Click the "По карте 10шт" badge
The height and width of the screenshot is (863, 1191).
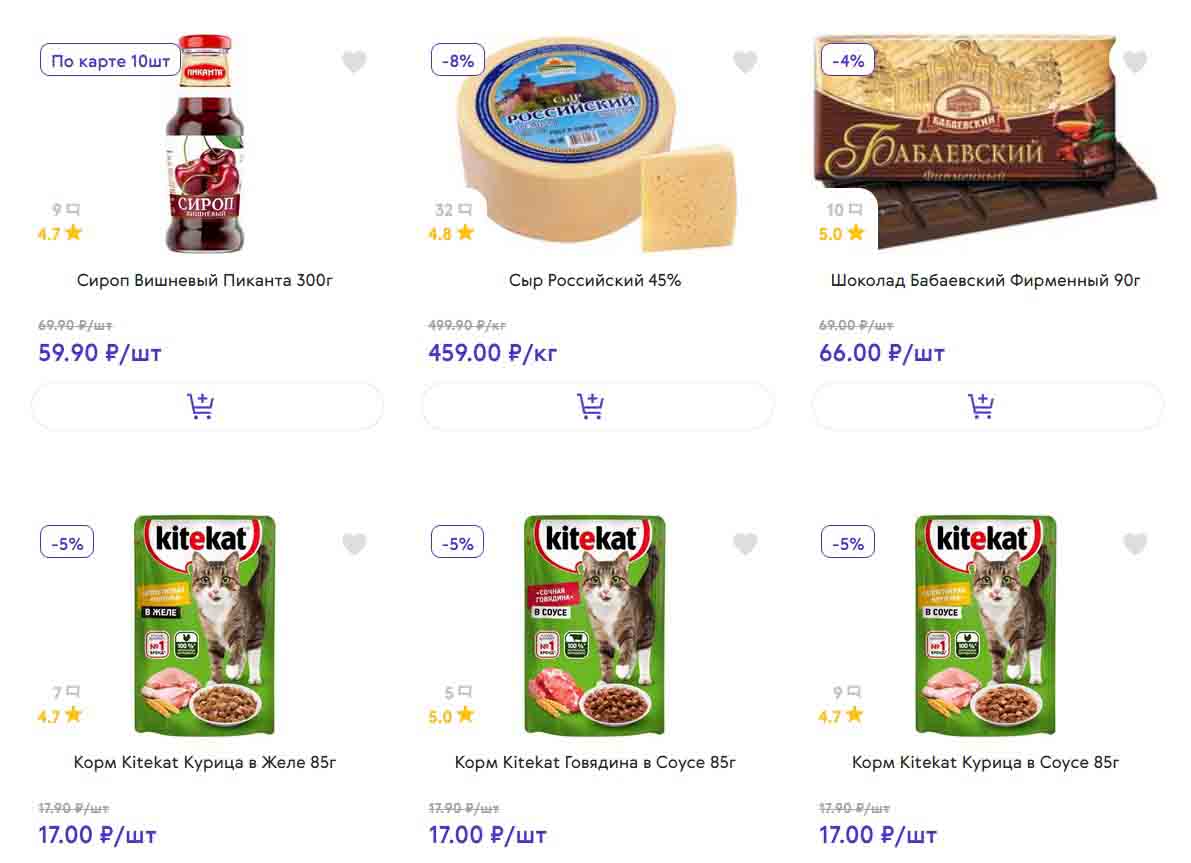click(x=110, y=61)
